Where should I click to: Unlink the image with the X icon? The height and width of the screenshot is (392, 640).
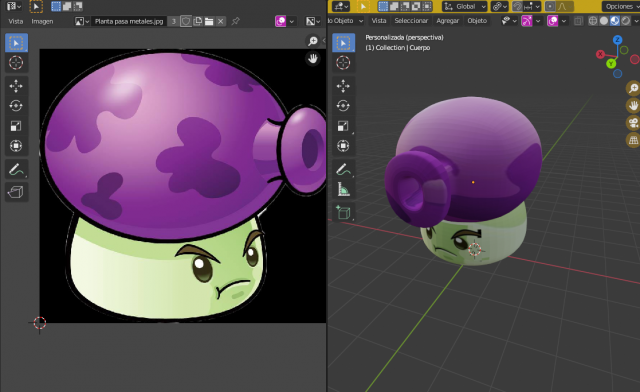coord(221,21)
